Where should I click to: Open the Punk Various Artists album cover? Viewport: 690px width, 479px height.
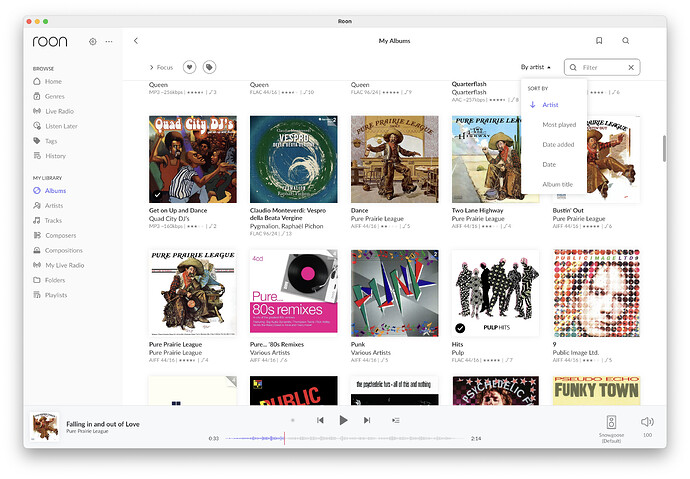point(395,293)
